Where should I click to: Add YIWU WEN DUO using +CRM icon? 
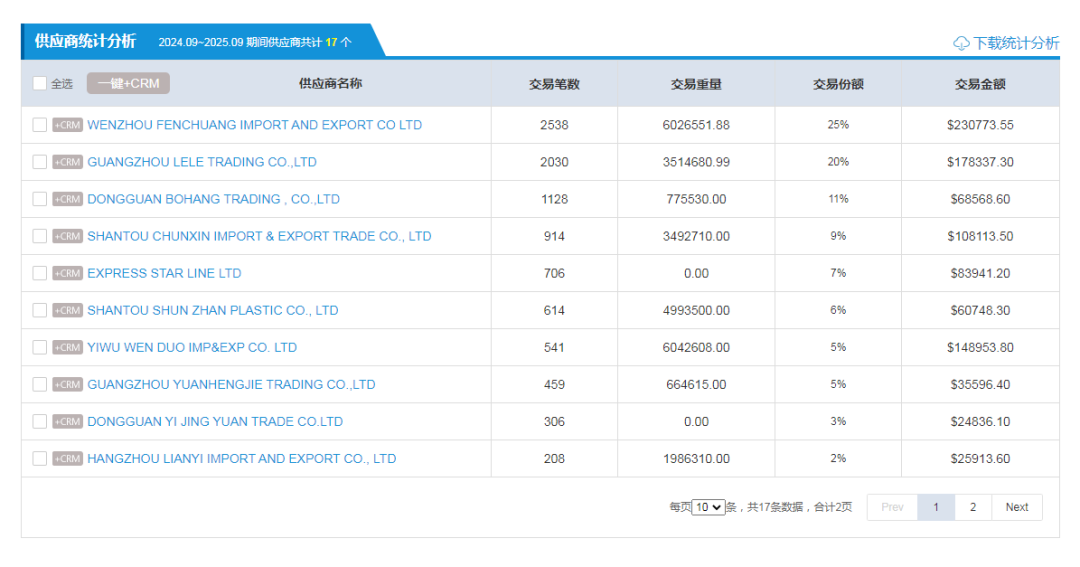pos(67,347)
